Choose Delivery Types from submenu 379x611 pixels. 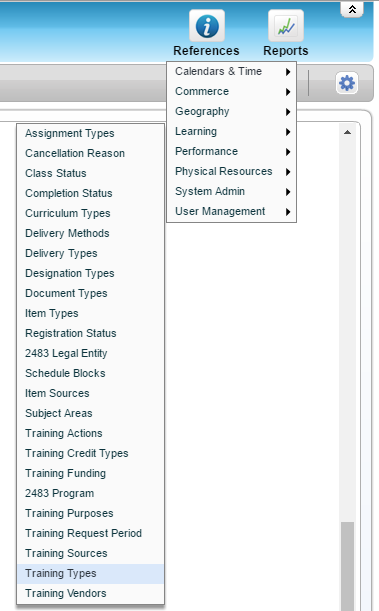[x=90, y=254]
